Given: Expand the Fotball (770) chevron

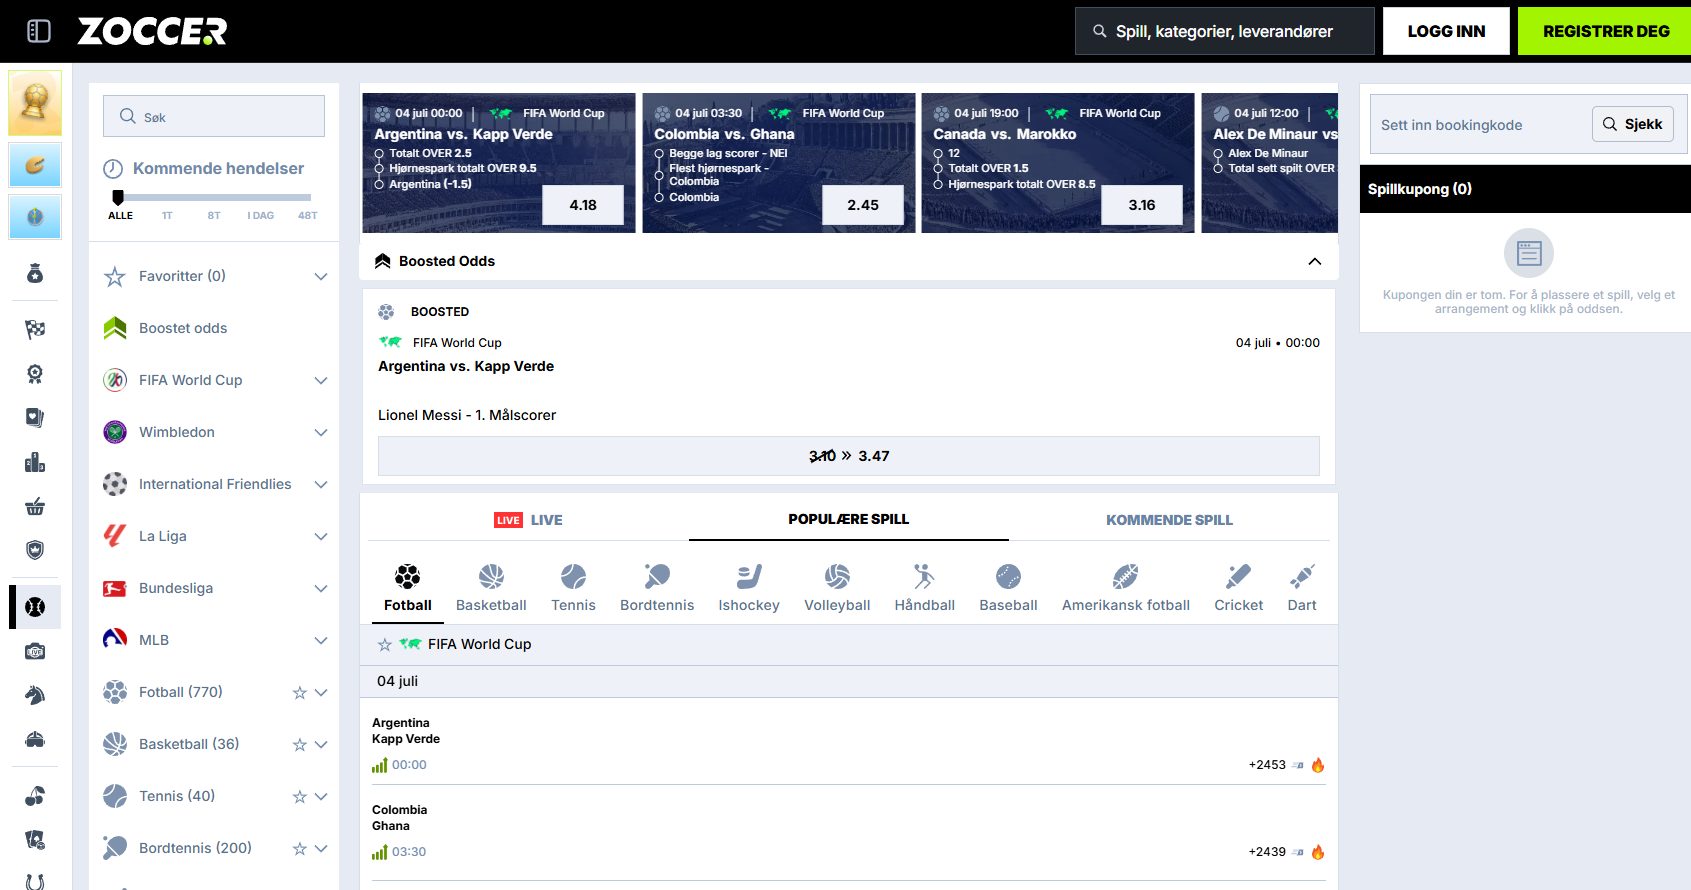Looking at the screenshot, I should (320, 692).
